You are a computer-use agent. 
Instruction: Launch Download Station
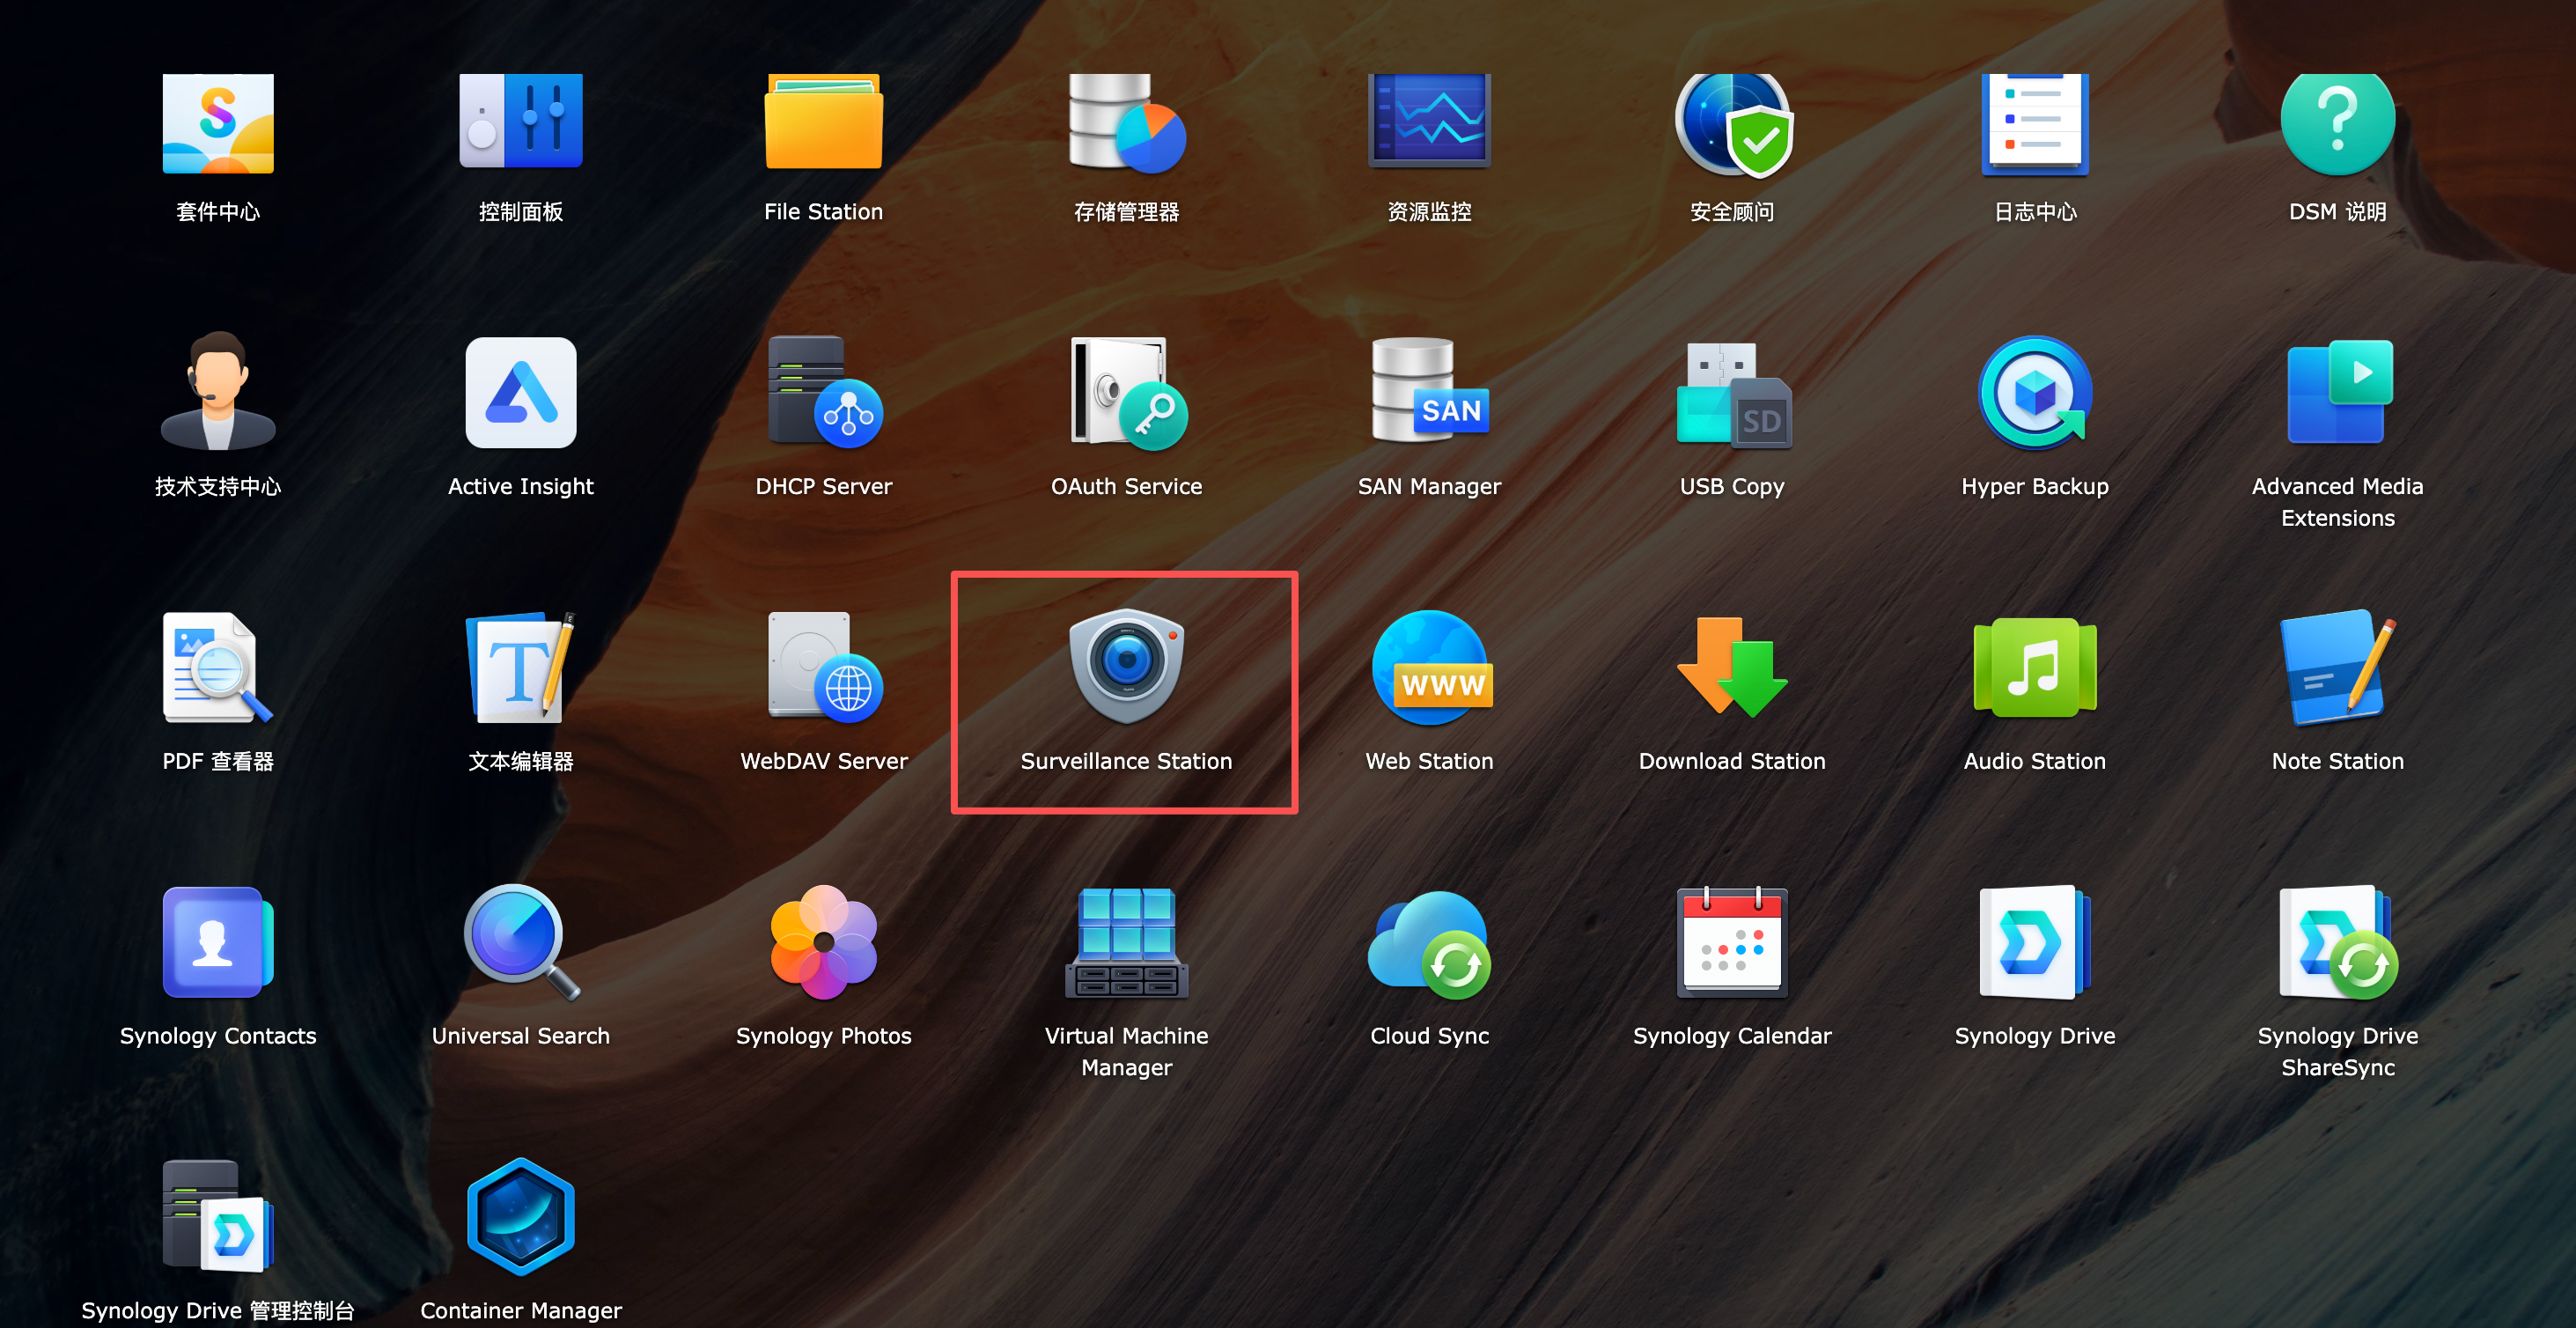click(1732, 666)
